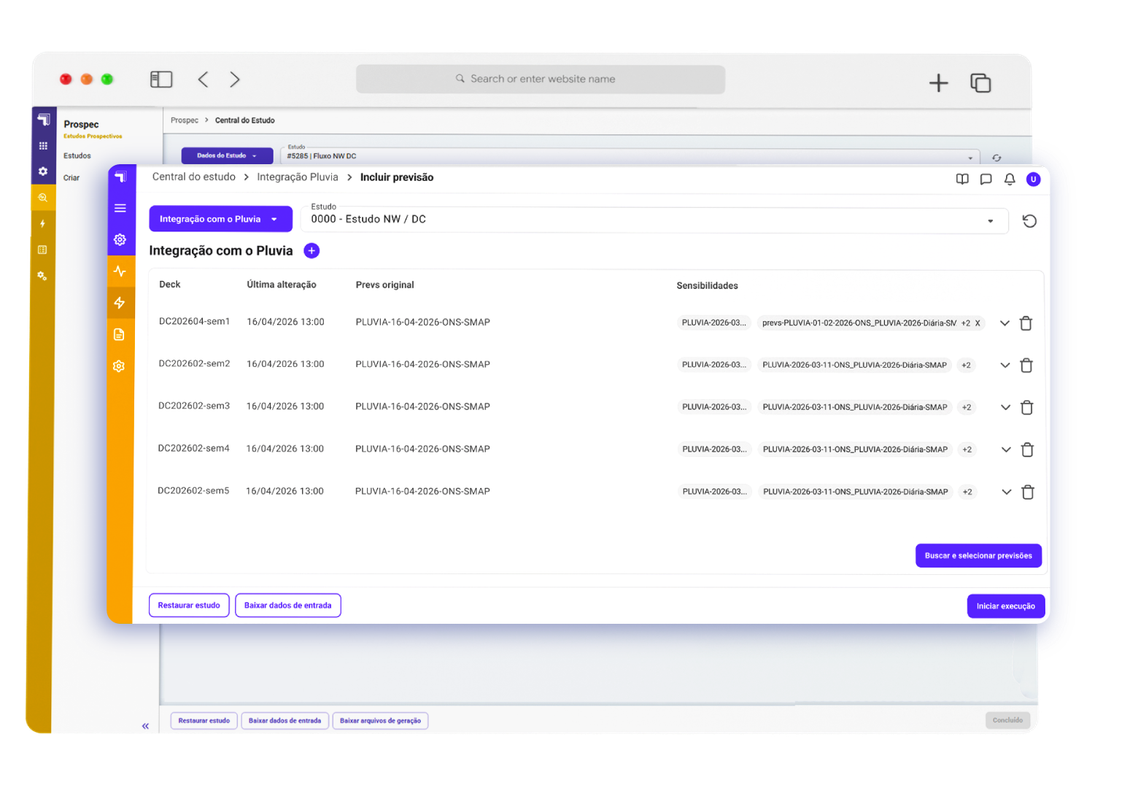The image size is (1130, 788).
Task: Open the gear settings icon below hamburger menu
Action: pos(120,240)
